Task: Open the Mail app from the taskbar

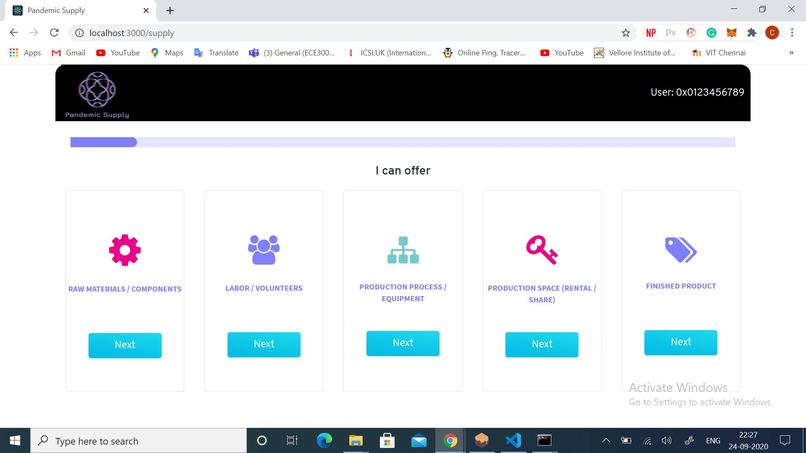Action: coord(418,441)
